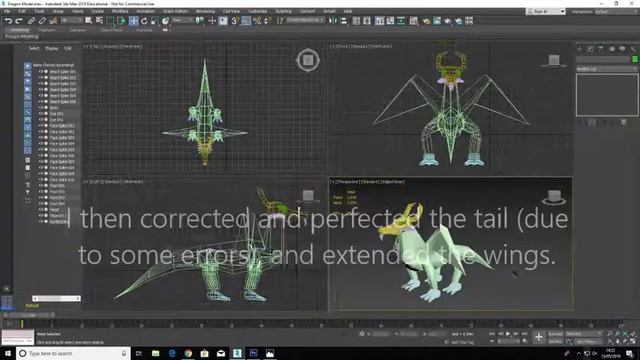
Task: Open Select by Name tool
Action: point(99,20)
